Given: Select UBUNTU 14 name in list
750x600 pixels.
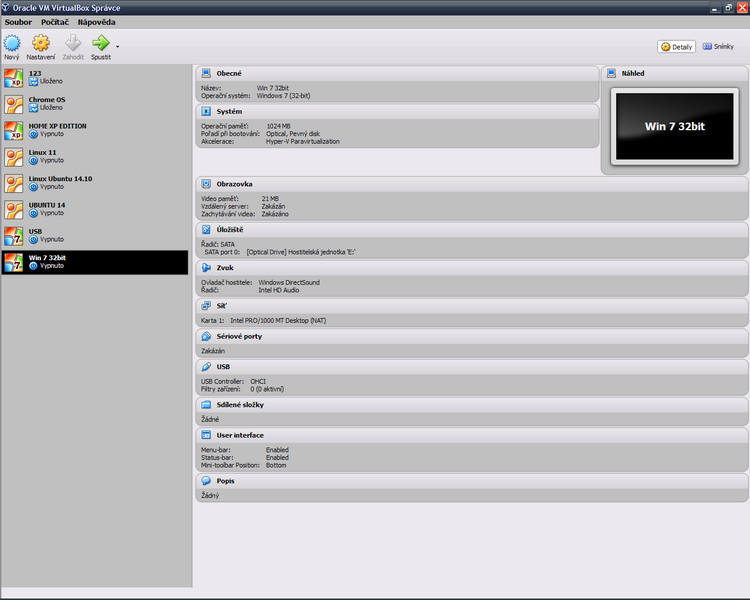Looking at the screenshot, I should click(x=46, y=205).
